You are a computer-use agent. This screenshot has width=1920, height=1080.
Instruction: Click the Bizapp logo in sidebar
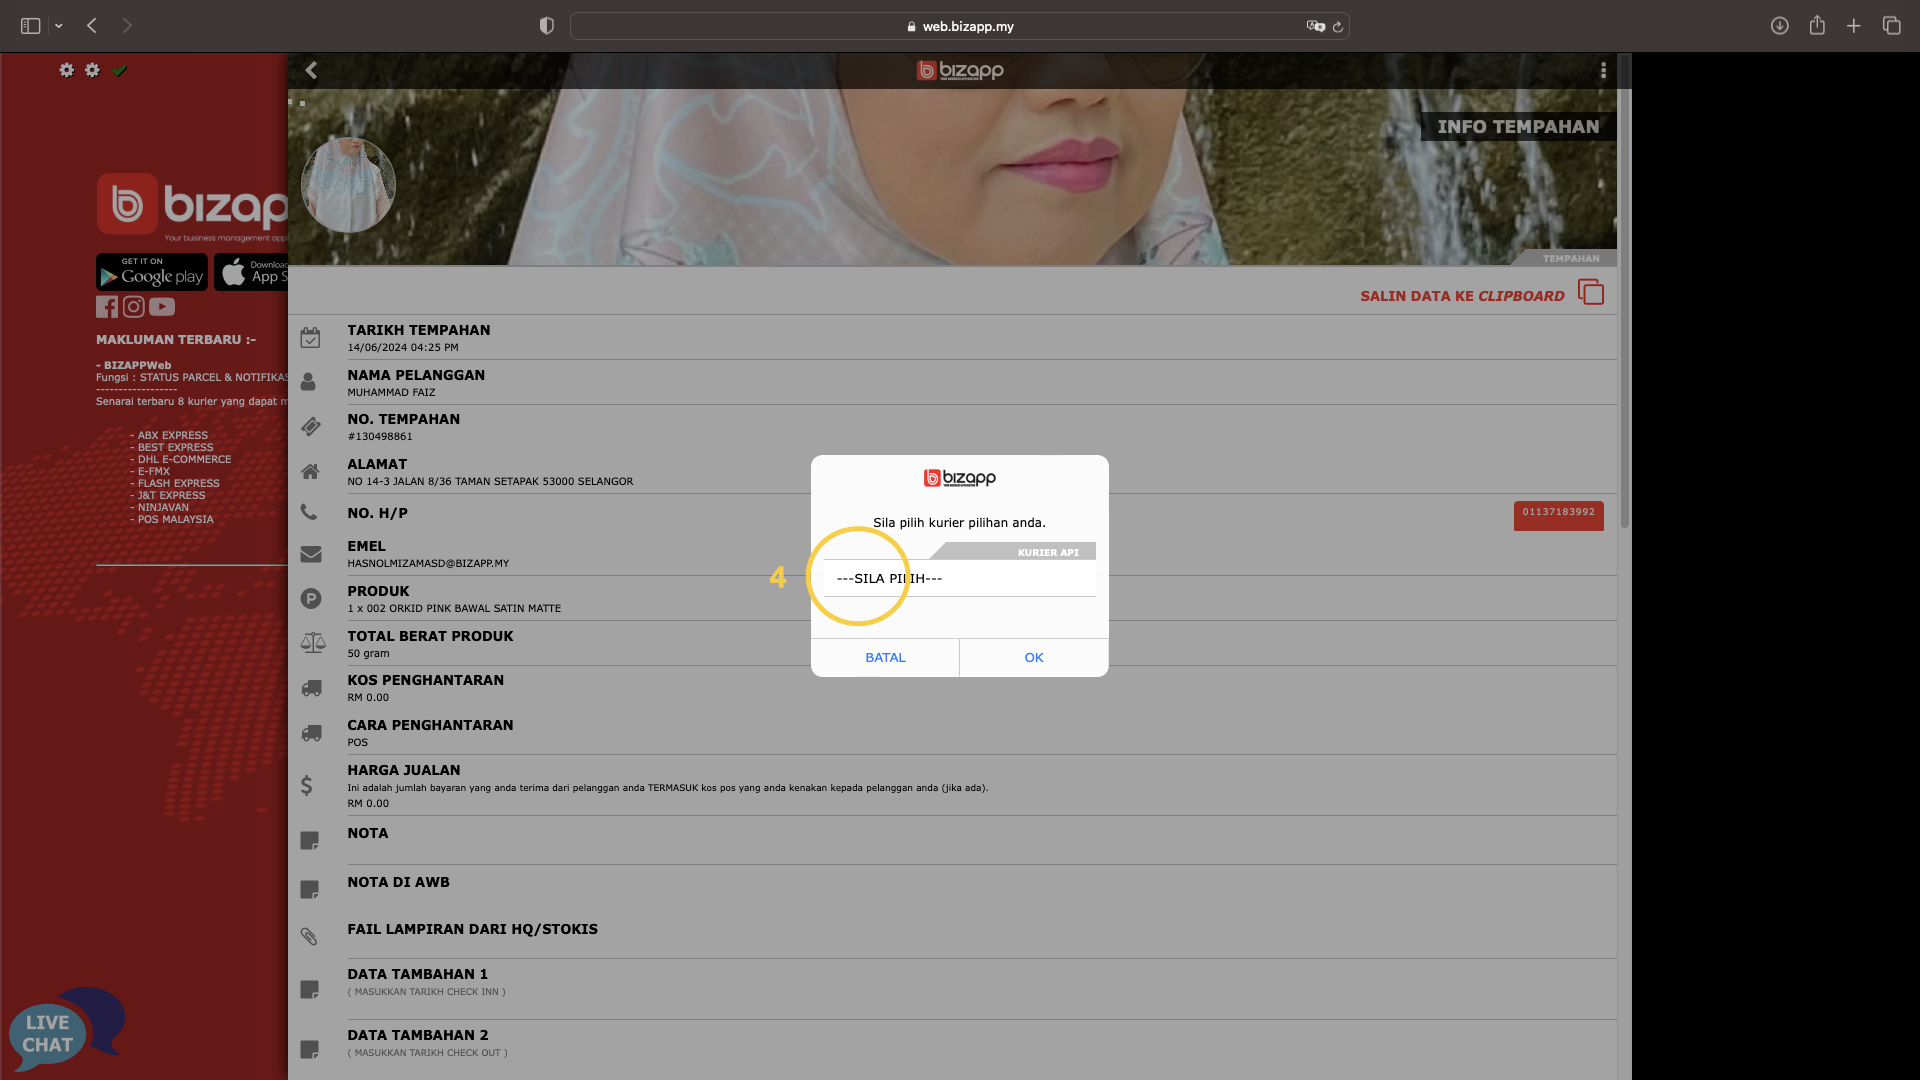coord(192,205)
